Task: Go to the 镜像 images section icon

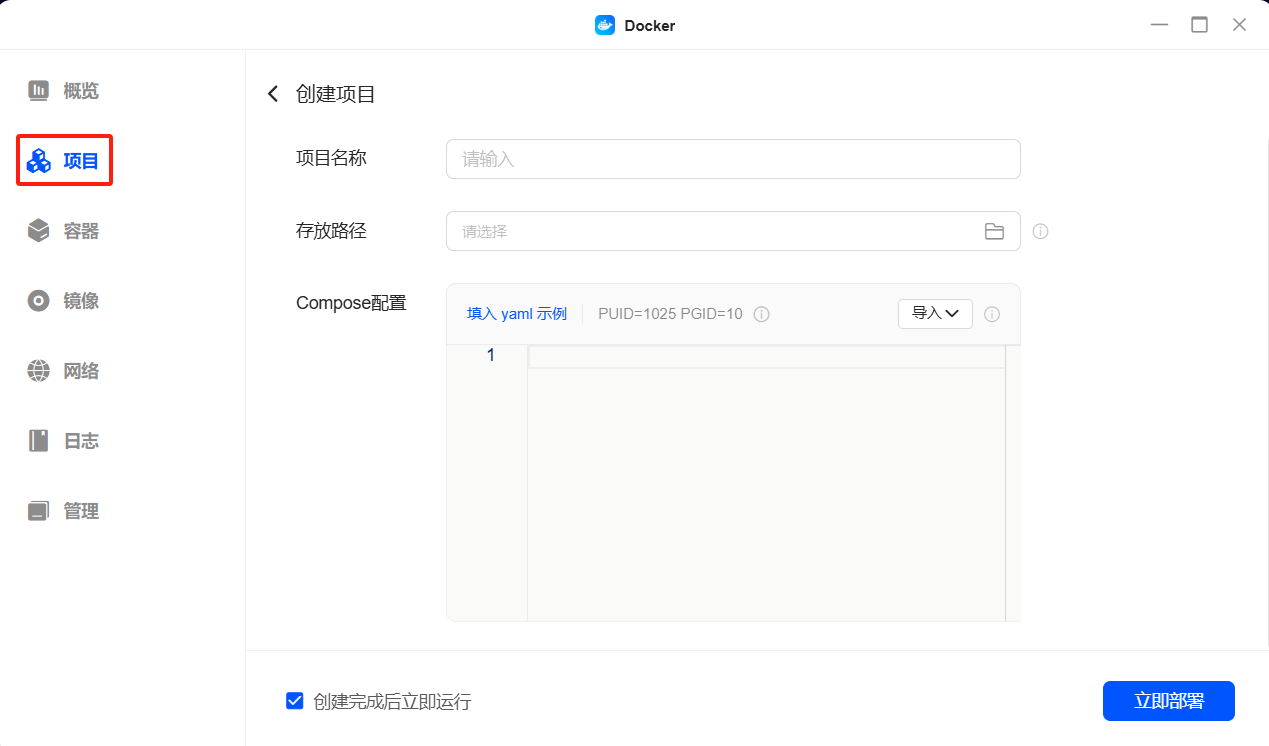Action: 38,301
